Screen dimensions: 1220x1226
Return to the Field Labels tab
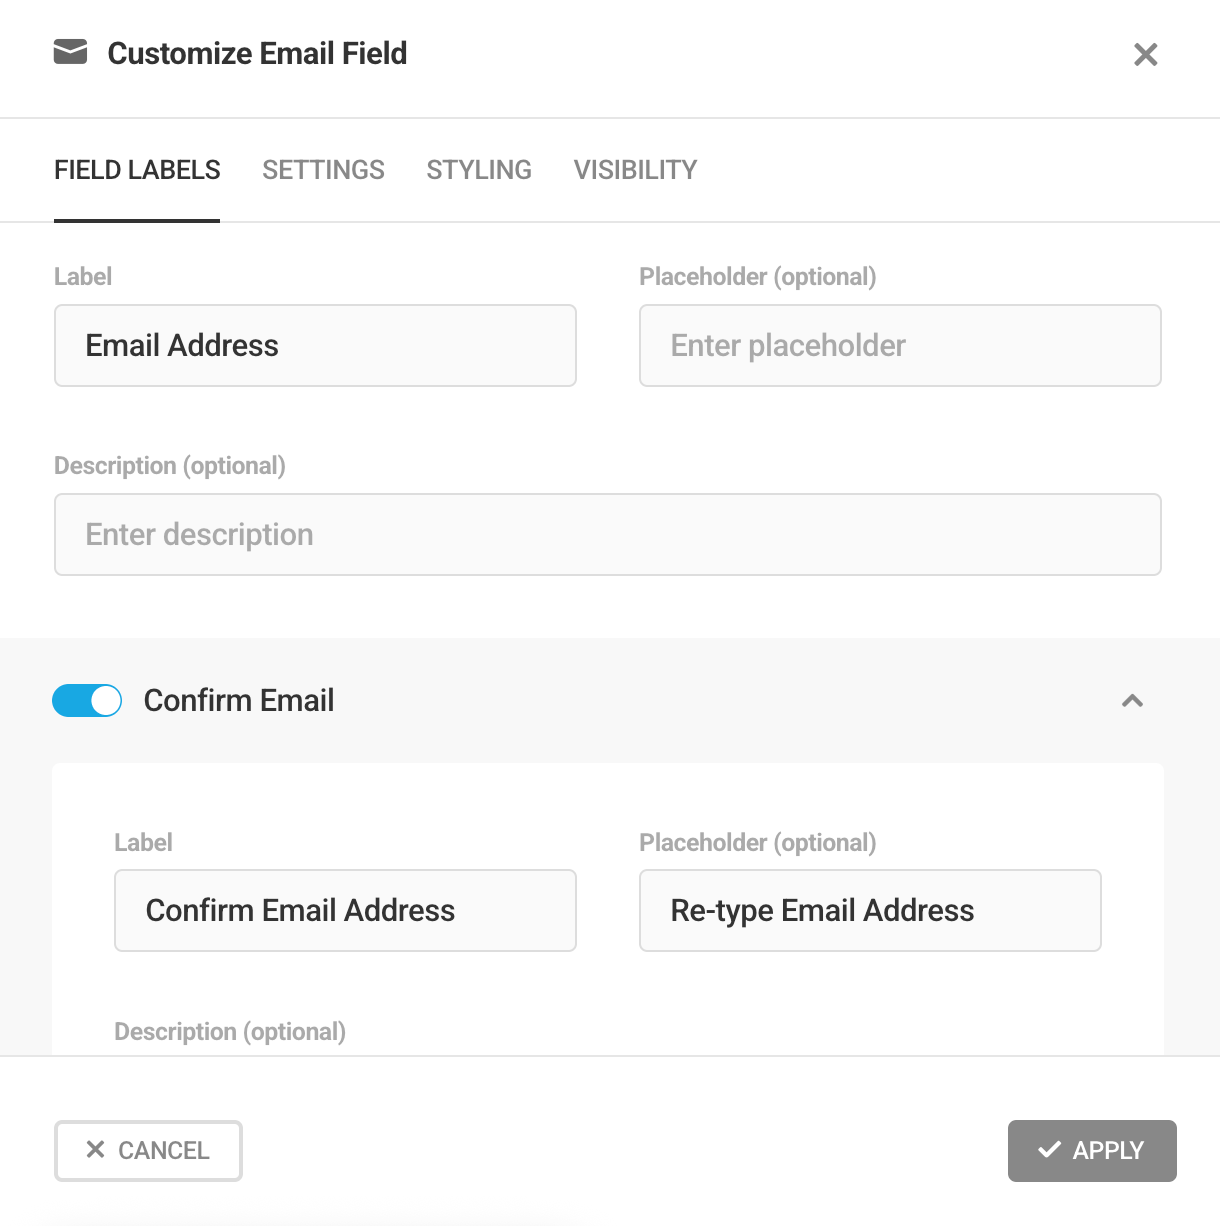(x=137, y=170)
